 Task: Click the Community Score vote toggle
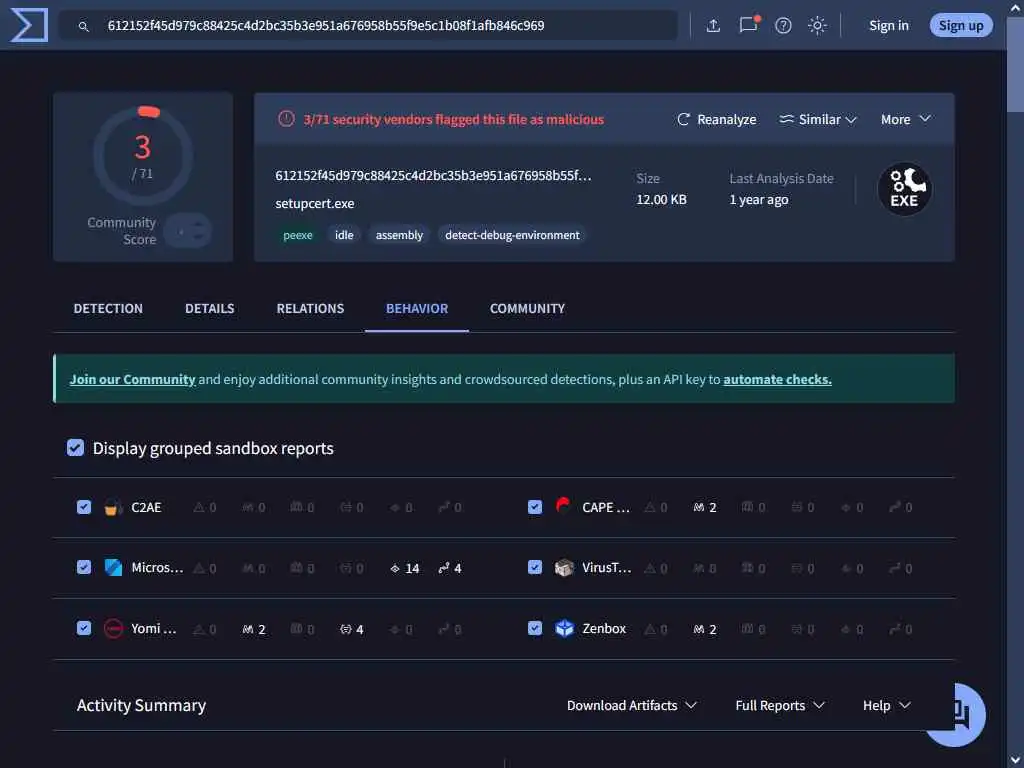point(188,231)
